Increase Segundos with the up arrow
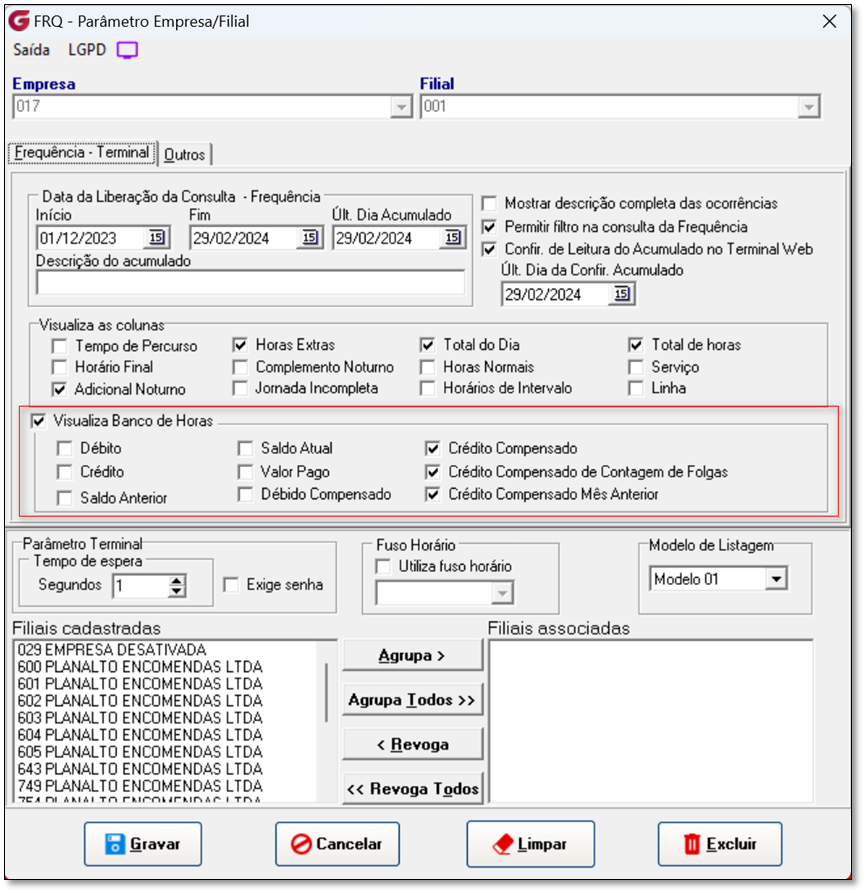The width and height of the screenshot is (865, 893). [177, 580]
